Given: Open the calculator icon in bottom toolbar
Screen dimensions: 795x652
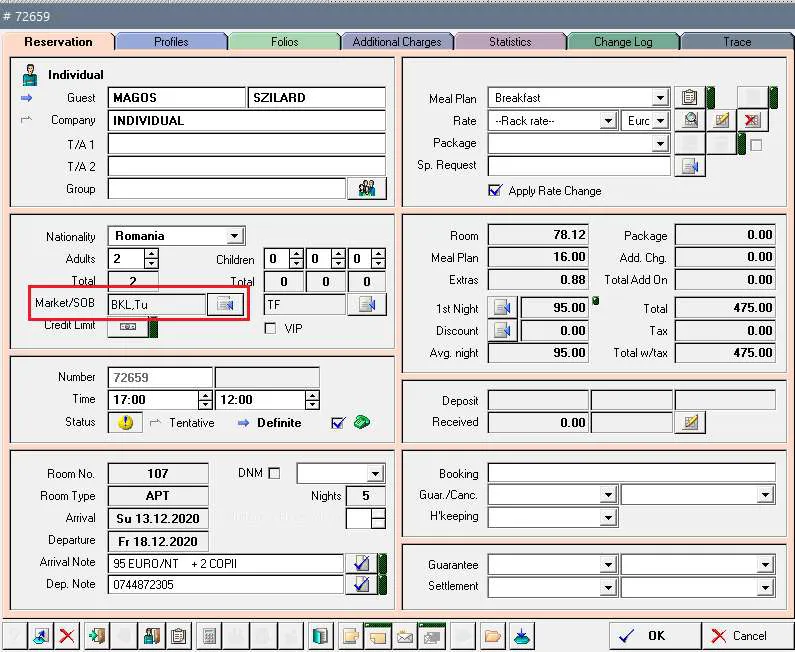Looking at the screenshot, I should (x=209, y=636).
